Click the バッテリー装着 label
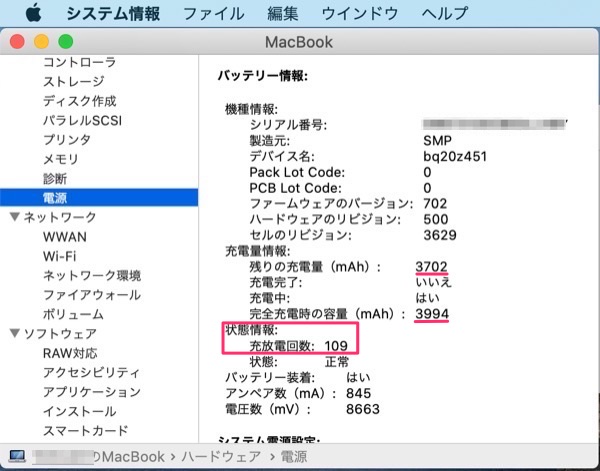 pos(270,378)
